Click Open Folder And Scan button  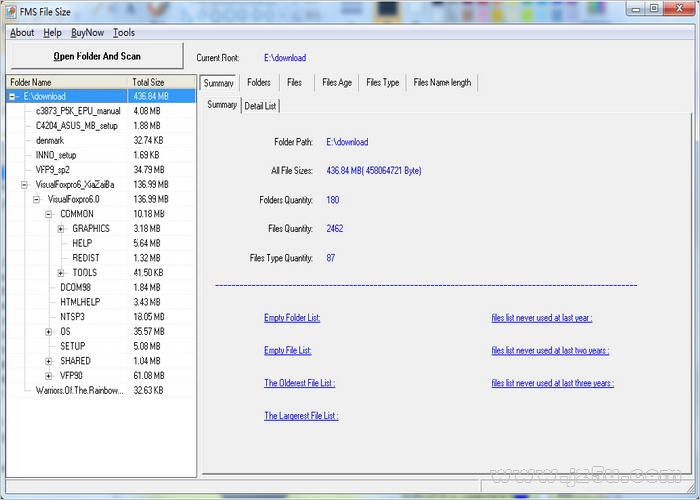[x=97, y=56]
